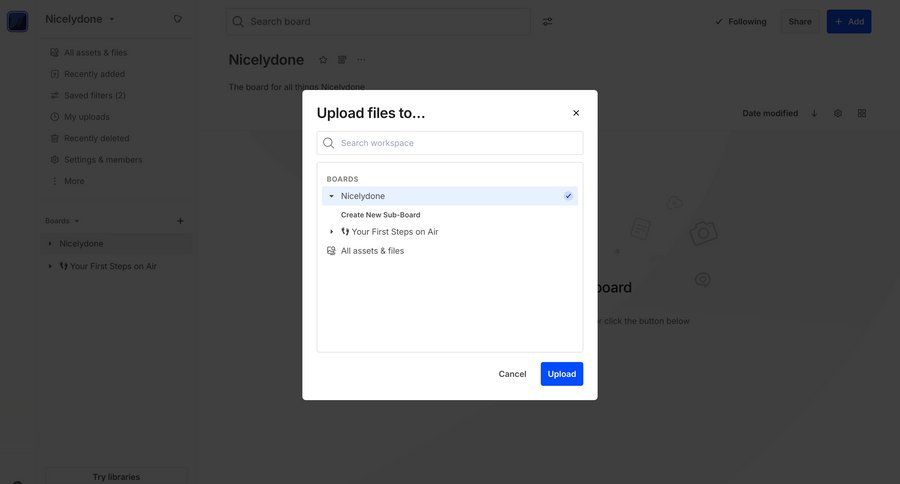
Task: Click the Share button
Action: [800, 22]
